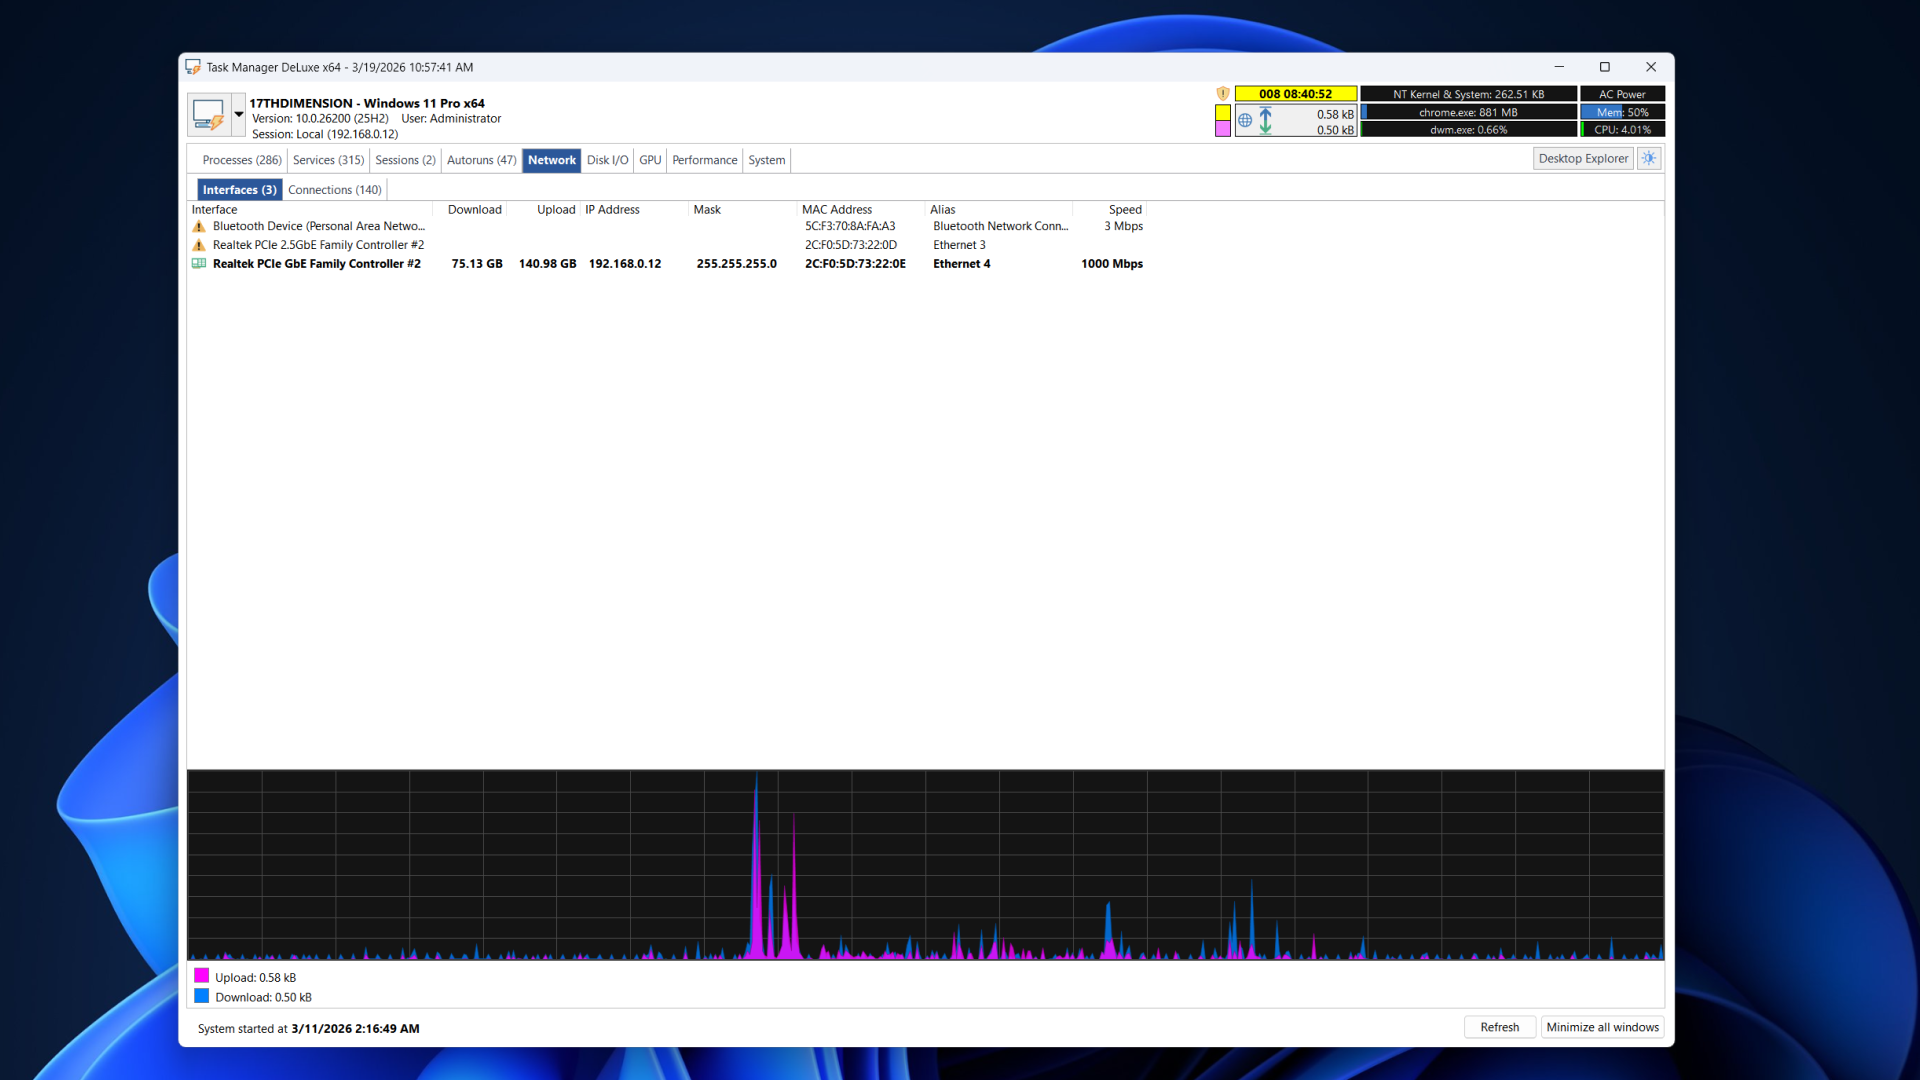This screenshot has width=1920, height=1080.
Task: Click the 255.255.255.0 mask cell
Action: point(736,264)
